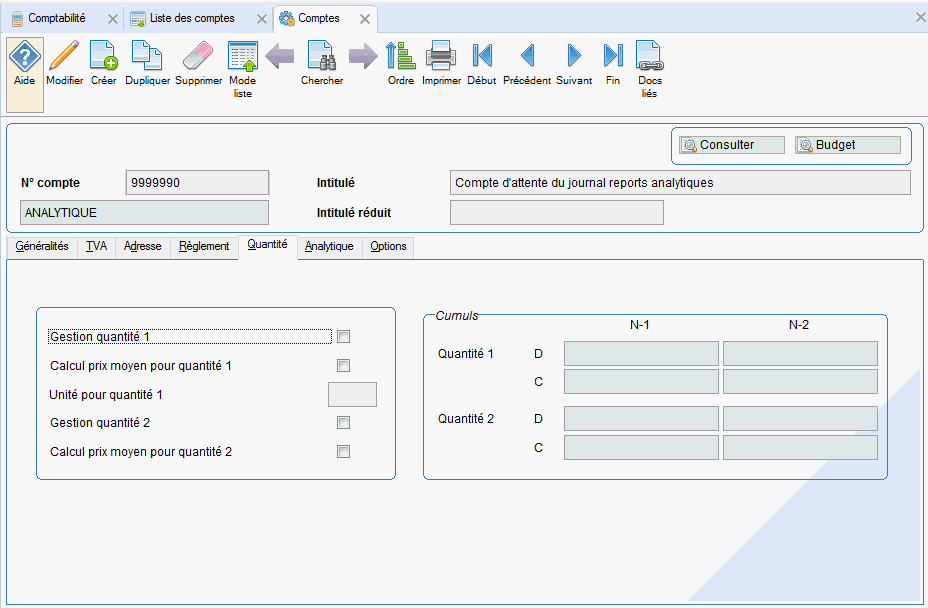Close the Comptabilité tab
928x608 pixels.
[112, 19]
